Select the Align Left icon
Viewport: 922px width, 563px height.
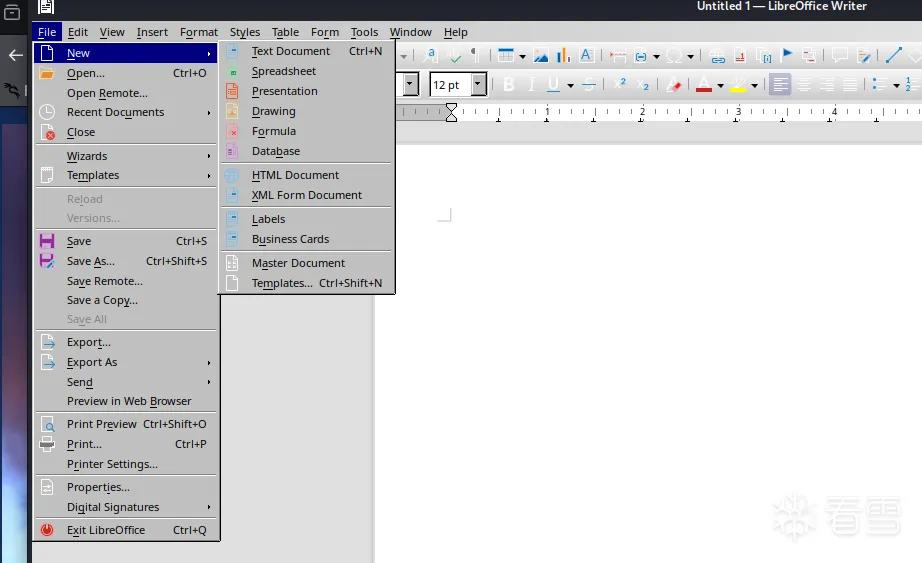[x=780, y=85]
